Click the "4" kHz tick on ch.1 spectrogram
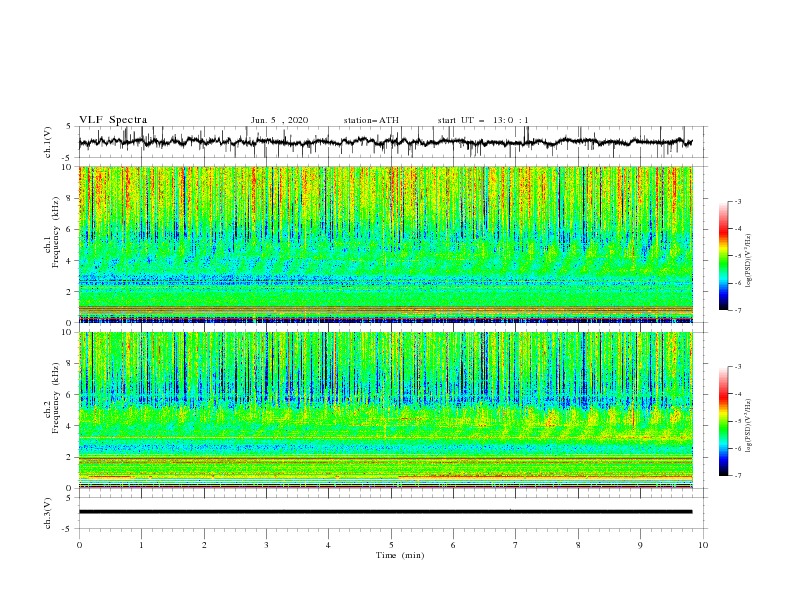The height and width of the screenshot is (612, 792). 71,261
